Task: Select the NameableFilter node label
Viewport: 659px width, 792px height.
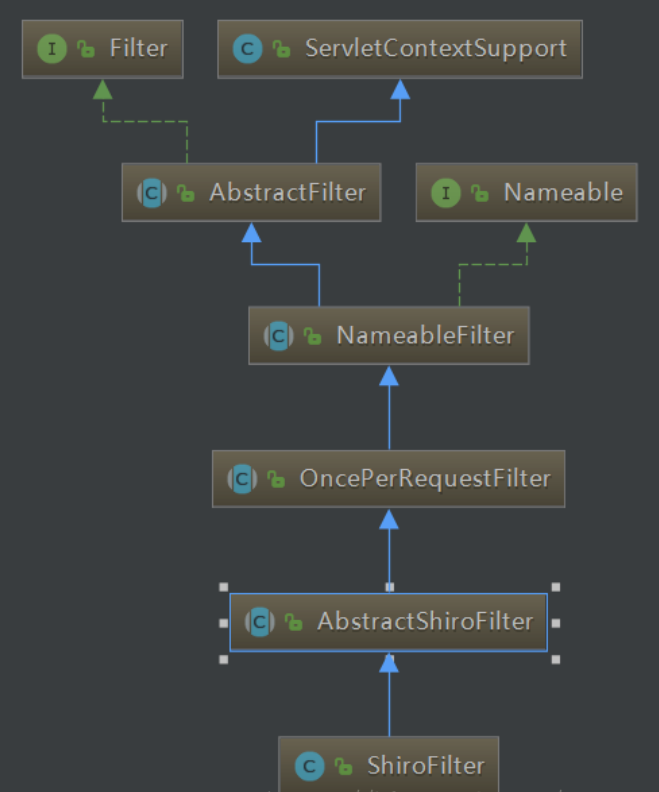Action: [425, 336]
